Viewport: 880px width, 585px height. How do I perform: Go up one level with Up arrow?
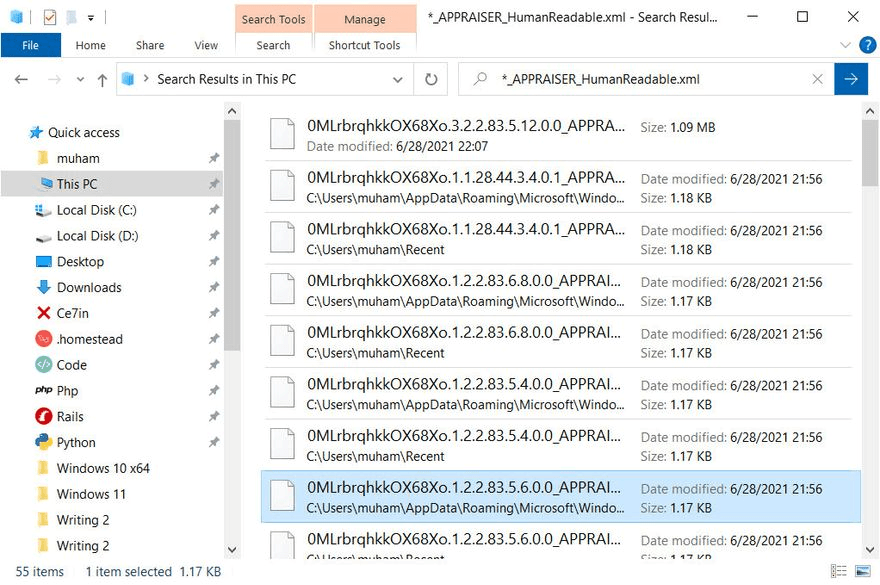[102, 80]
